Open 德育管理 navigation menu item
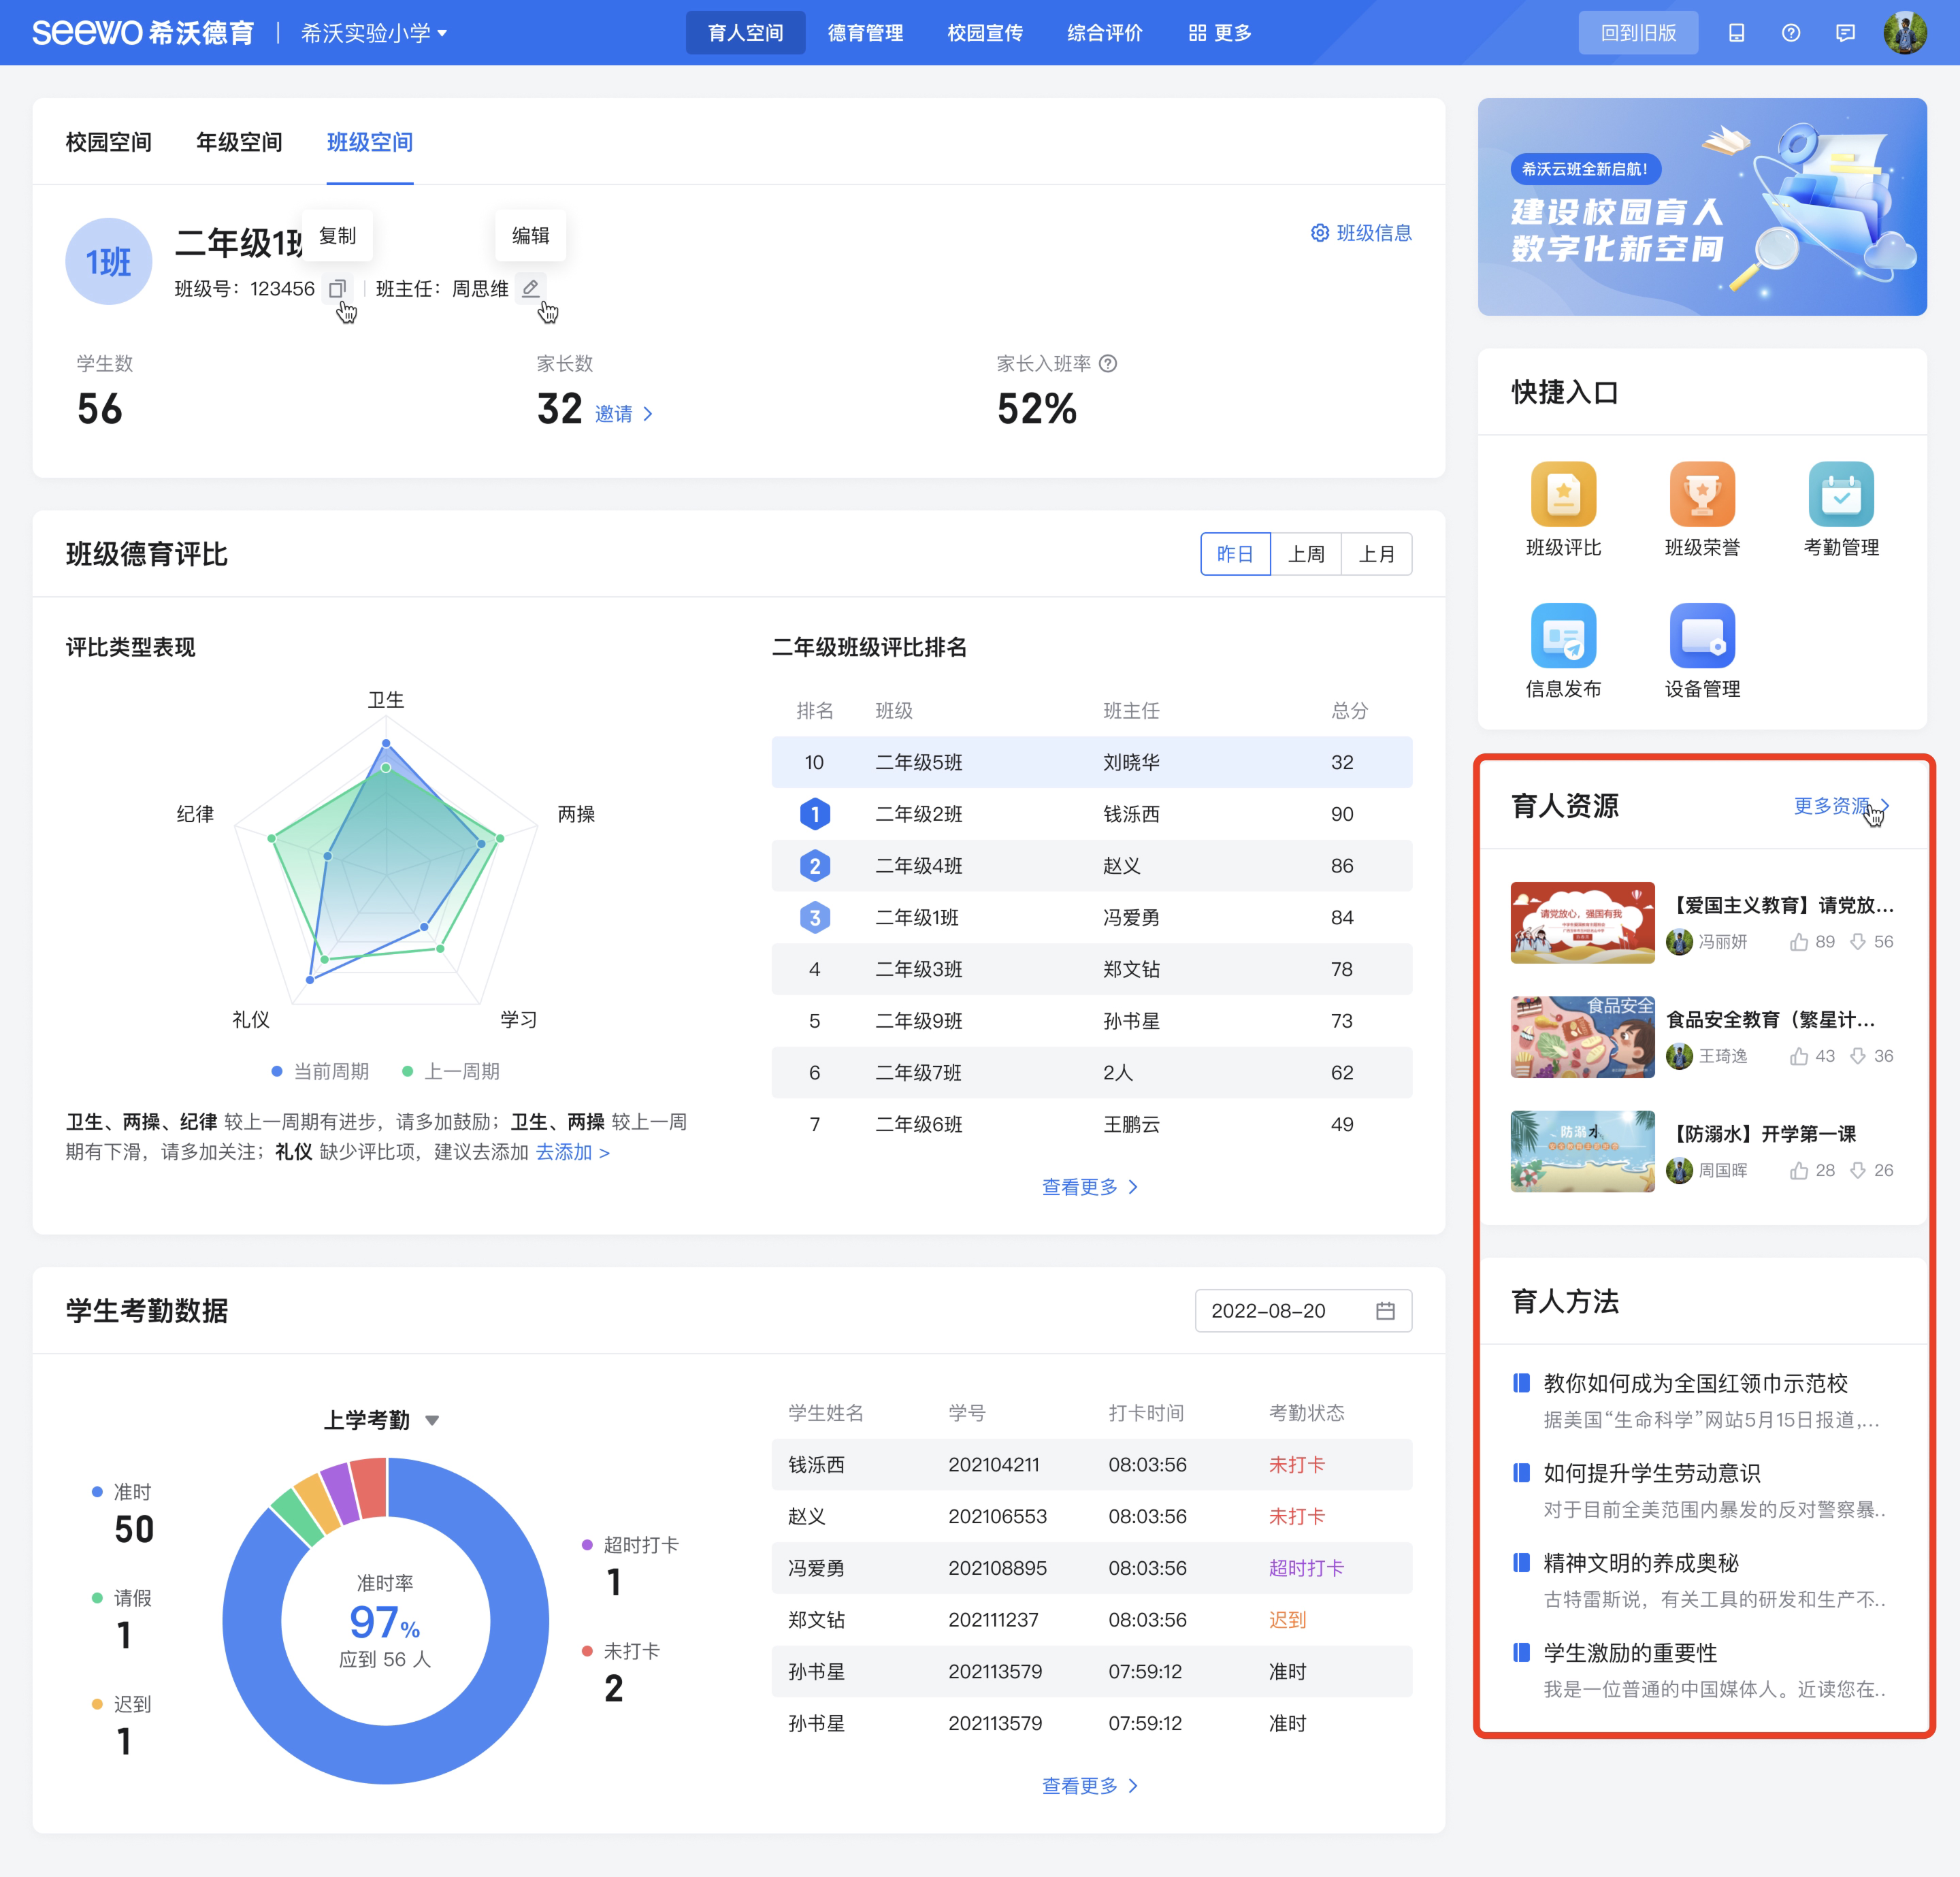 [865, 33]
